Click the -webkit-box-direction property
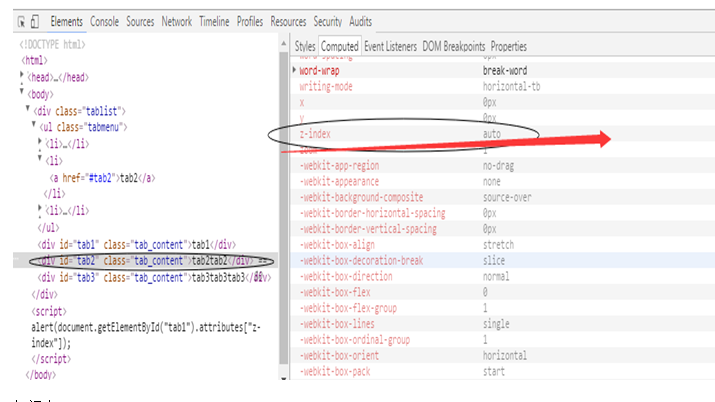This screenshot has height=402, width=715. (x=346, y=276)
